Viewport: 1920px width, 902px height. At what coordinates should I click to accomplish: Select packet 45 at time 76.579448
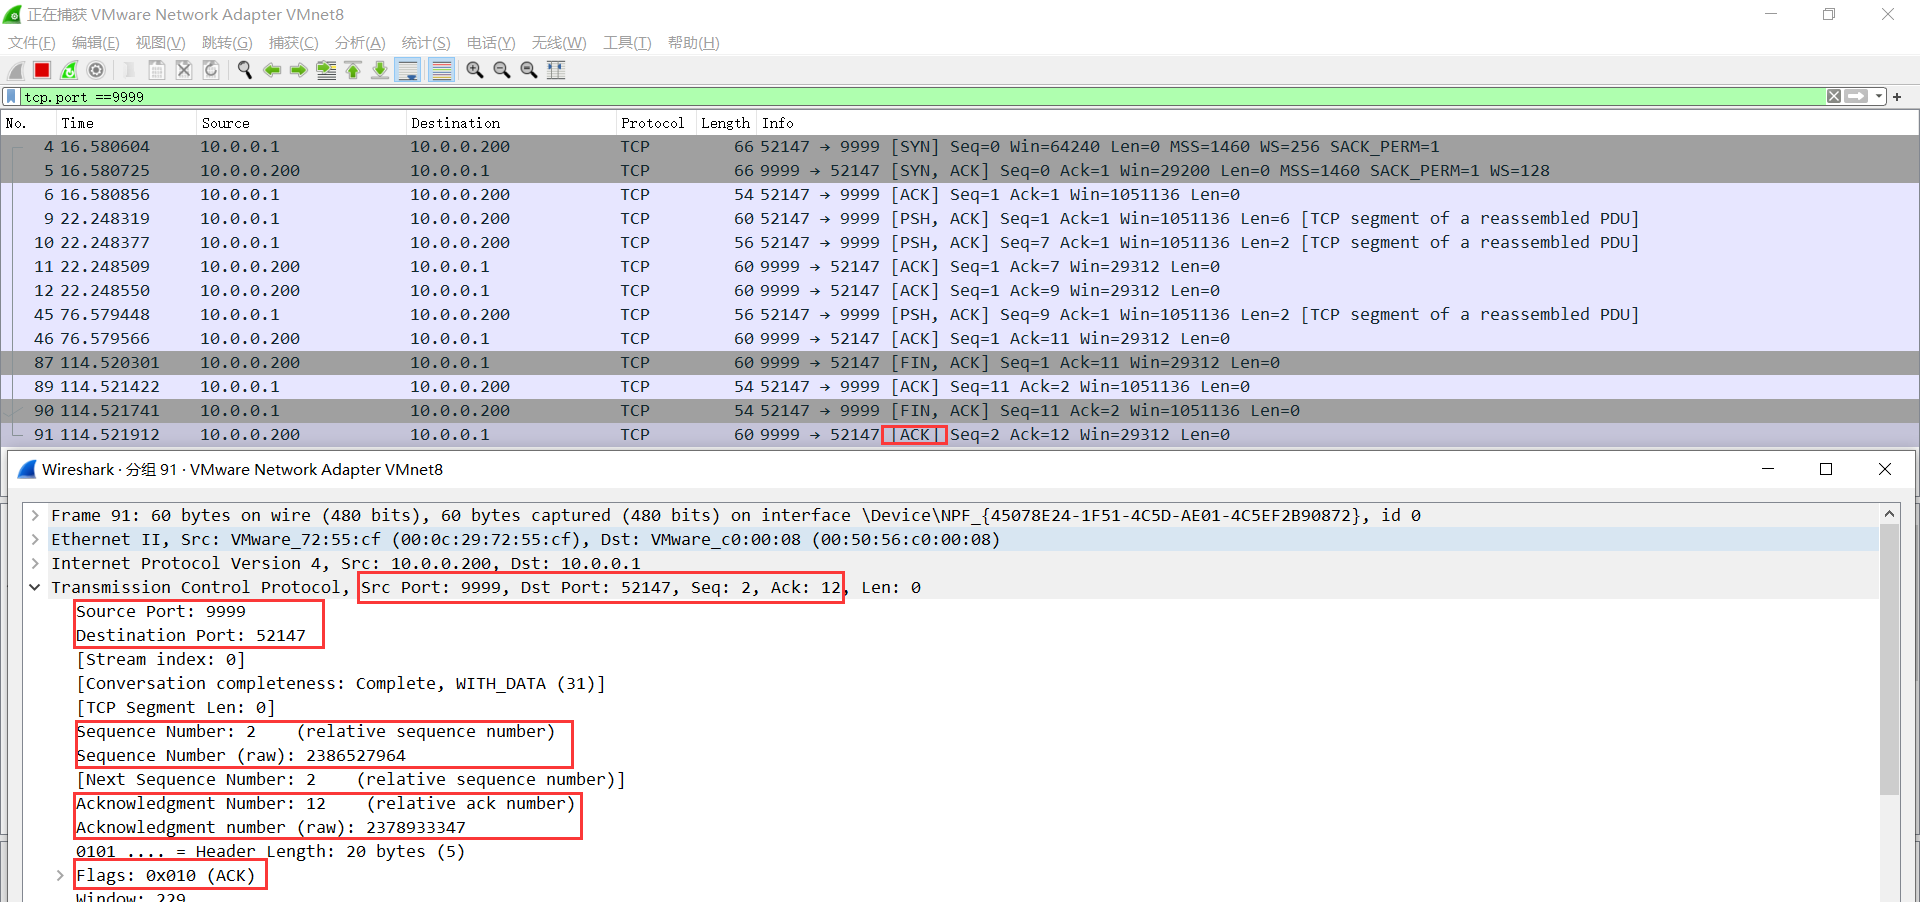pyautogui.click(x=960, y=315)
